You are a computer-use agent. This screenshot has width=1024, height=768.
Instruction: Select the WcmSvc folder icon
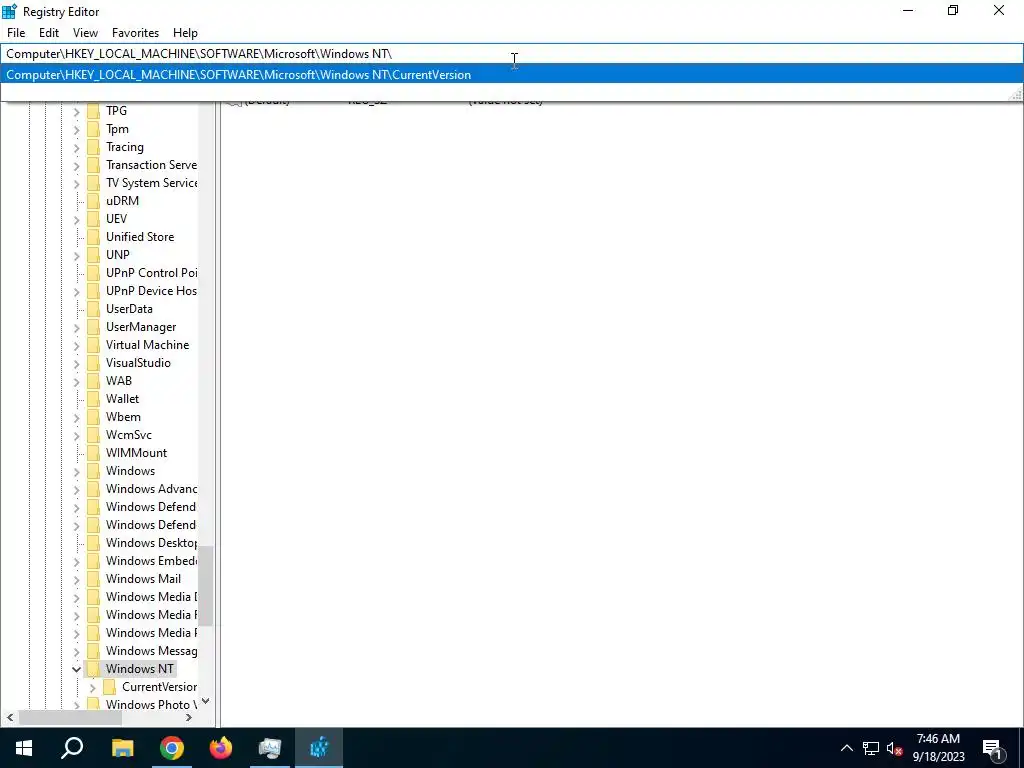point(93,434)
